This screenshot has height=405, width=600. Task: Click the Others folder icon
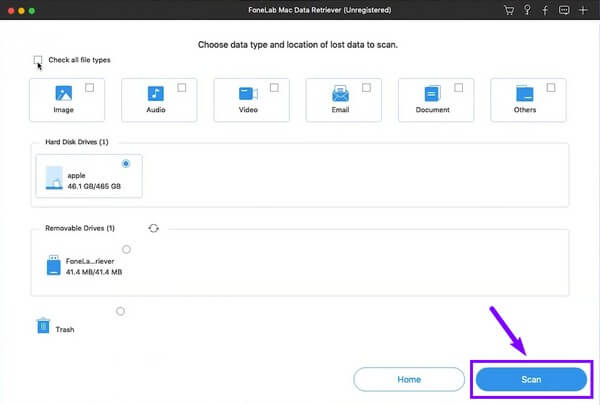[x=525, y=93]
